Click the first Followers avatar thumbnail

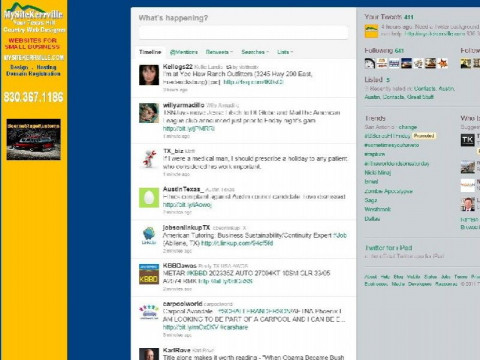tap(466, 63)
